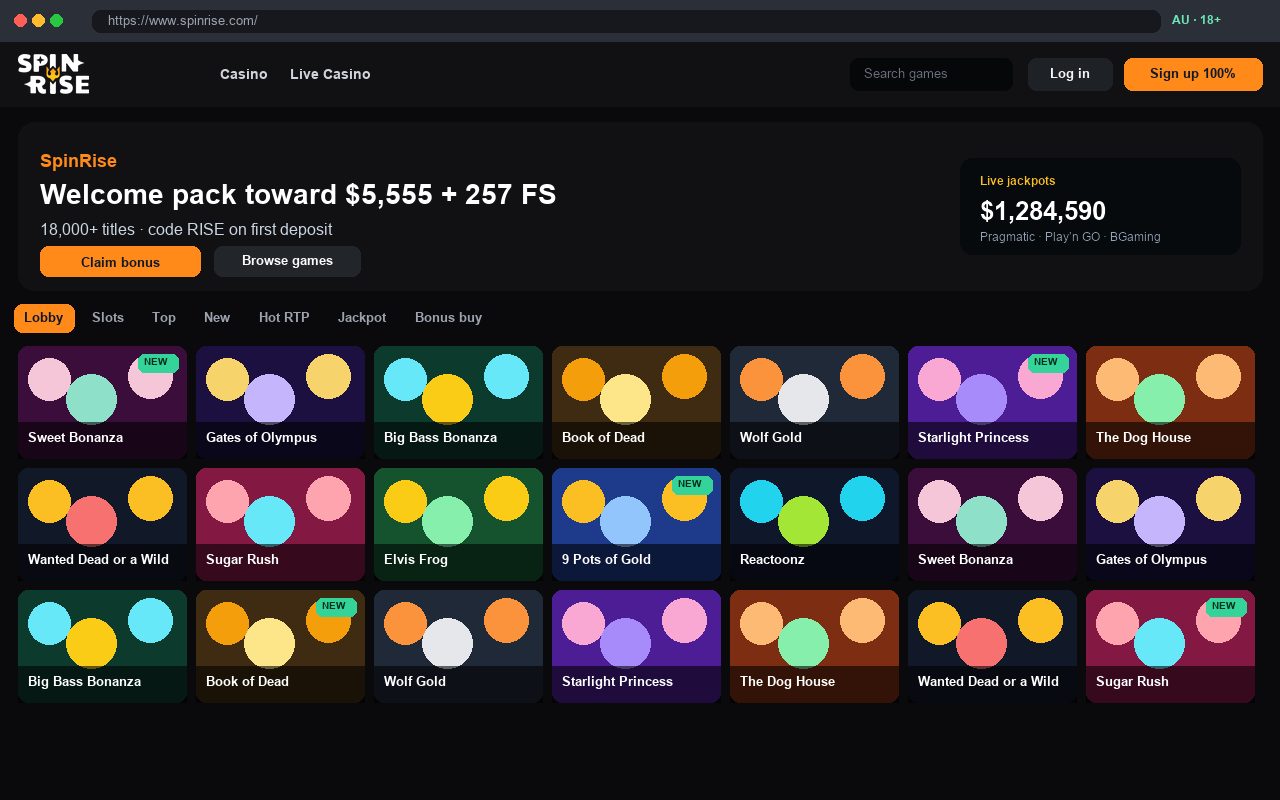Select the Bonus buy tab
The width and height of the screenshot is (1280, 800).
pos(448,318)
